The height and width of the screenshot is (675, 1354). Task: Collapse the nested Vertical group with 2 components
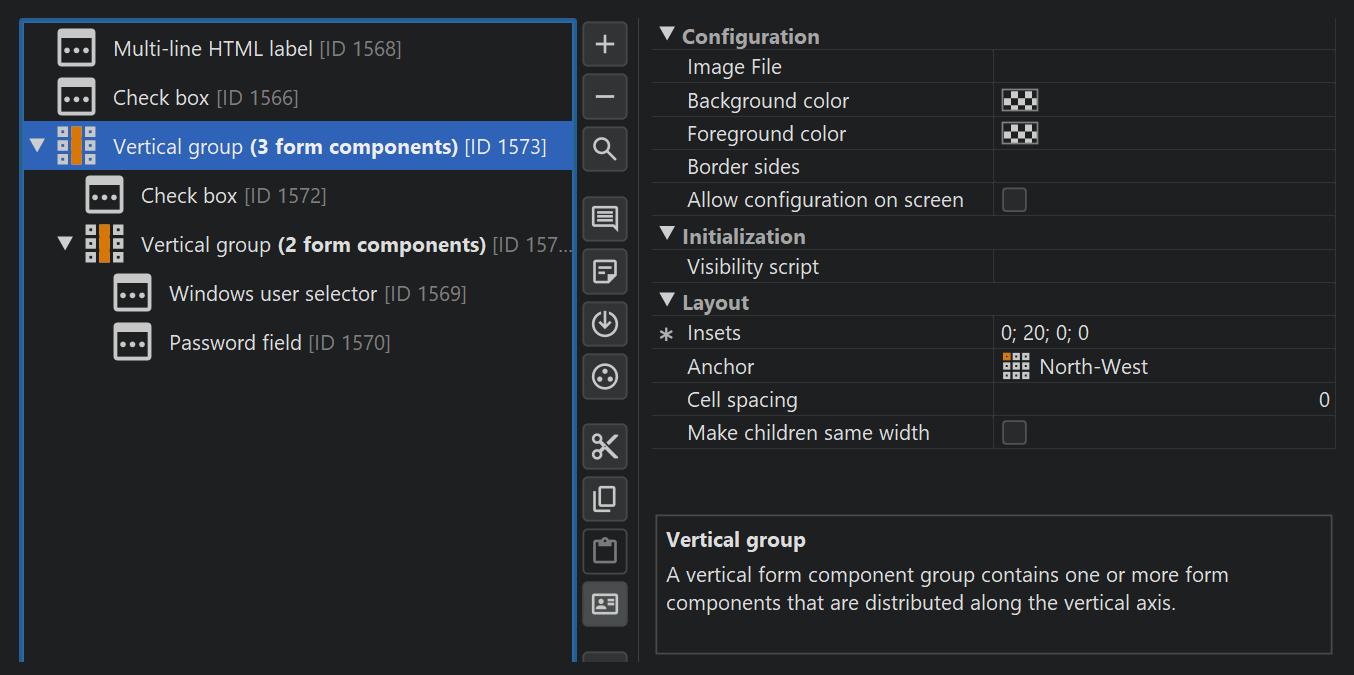point(66,244)
